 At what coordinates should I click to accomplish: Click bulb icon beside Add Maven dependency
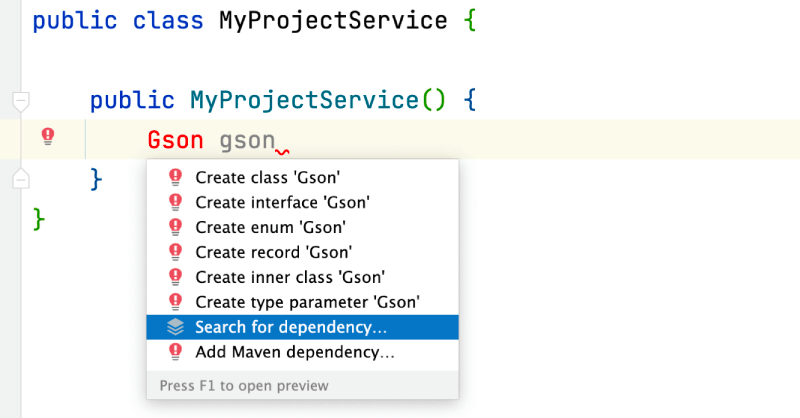(x=175, y=352)
